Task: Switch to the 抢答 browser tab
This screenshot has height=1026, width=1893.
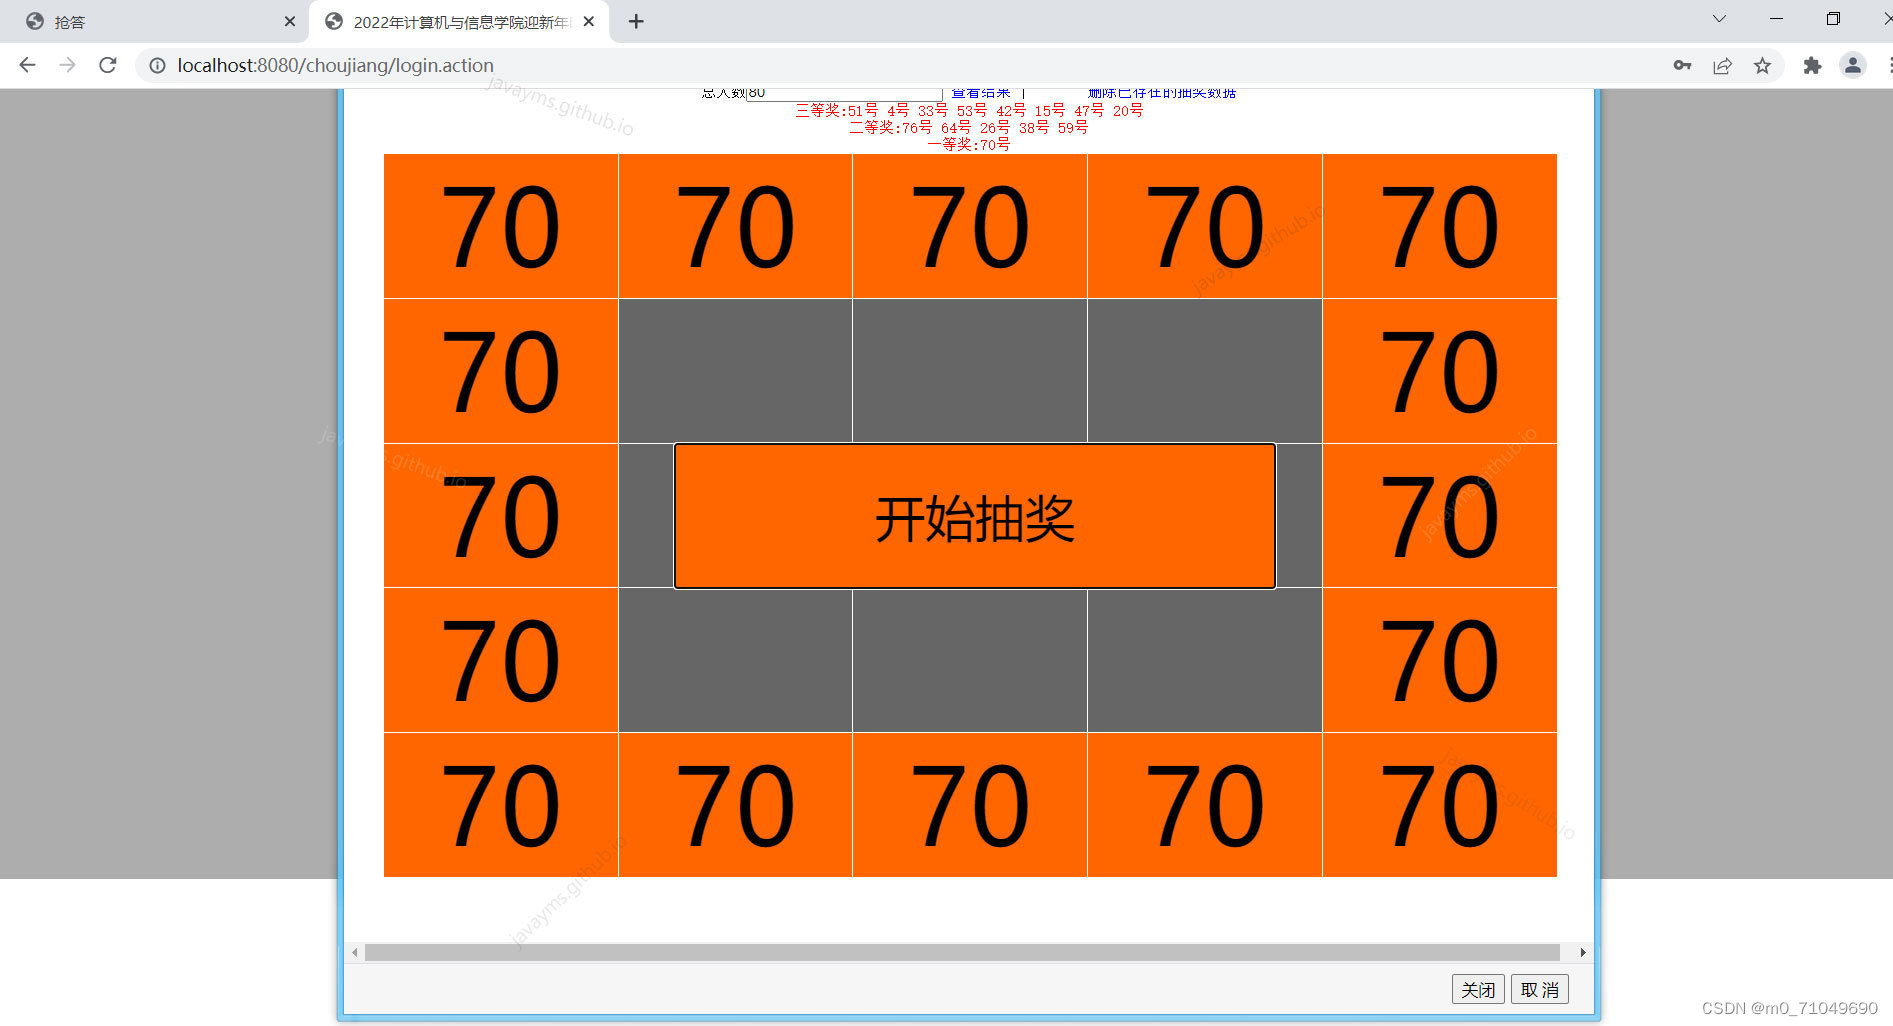Action: (155, 21)
